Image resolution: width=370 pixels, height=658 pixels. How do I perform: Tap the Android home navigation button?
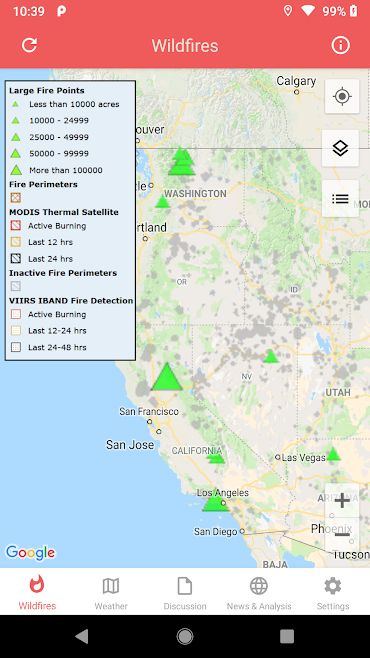(x=185, y=637)
